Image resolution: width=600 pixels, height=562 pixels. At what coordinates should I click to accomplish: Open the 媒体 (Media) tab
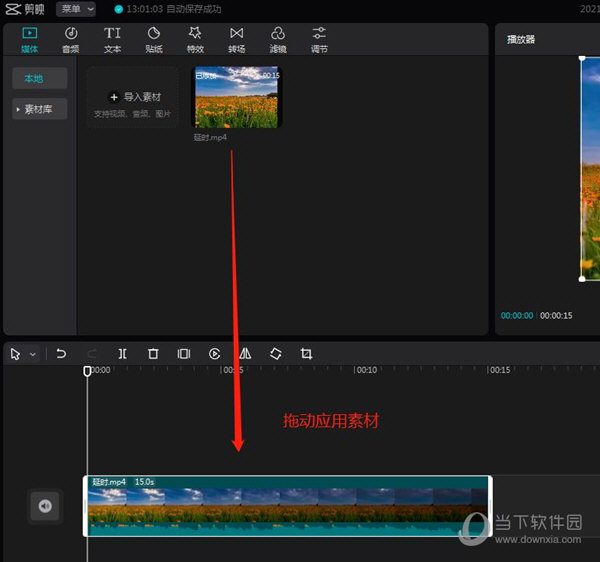(29, 40)
